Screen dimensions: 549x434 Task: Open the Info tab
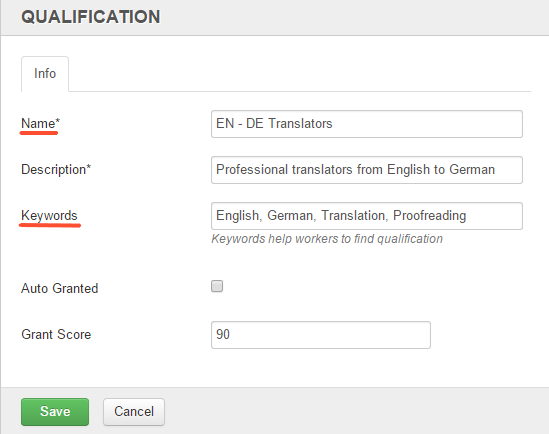pyautogui.click(x=45, y=74)
